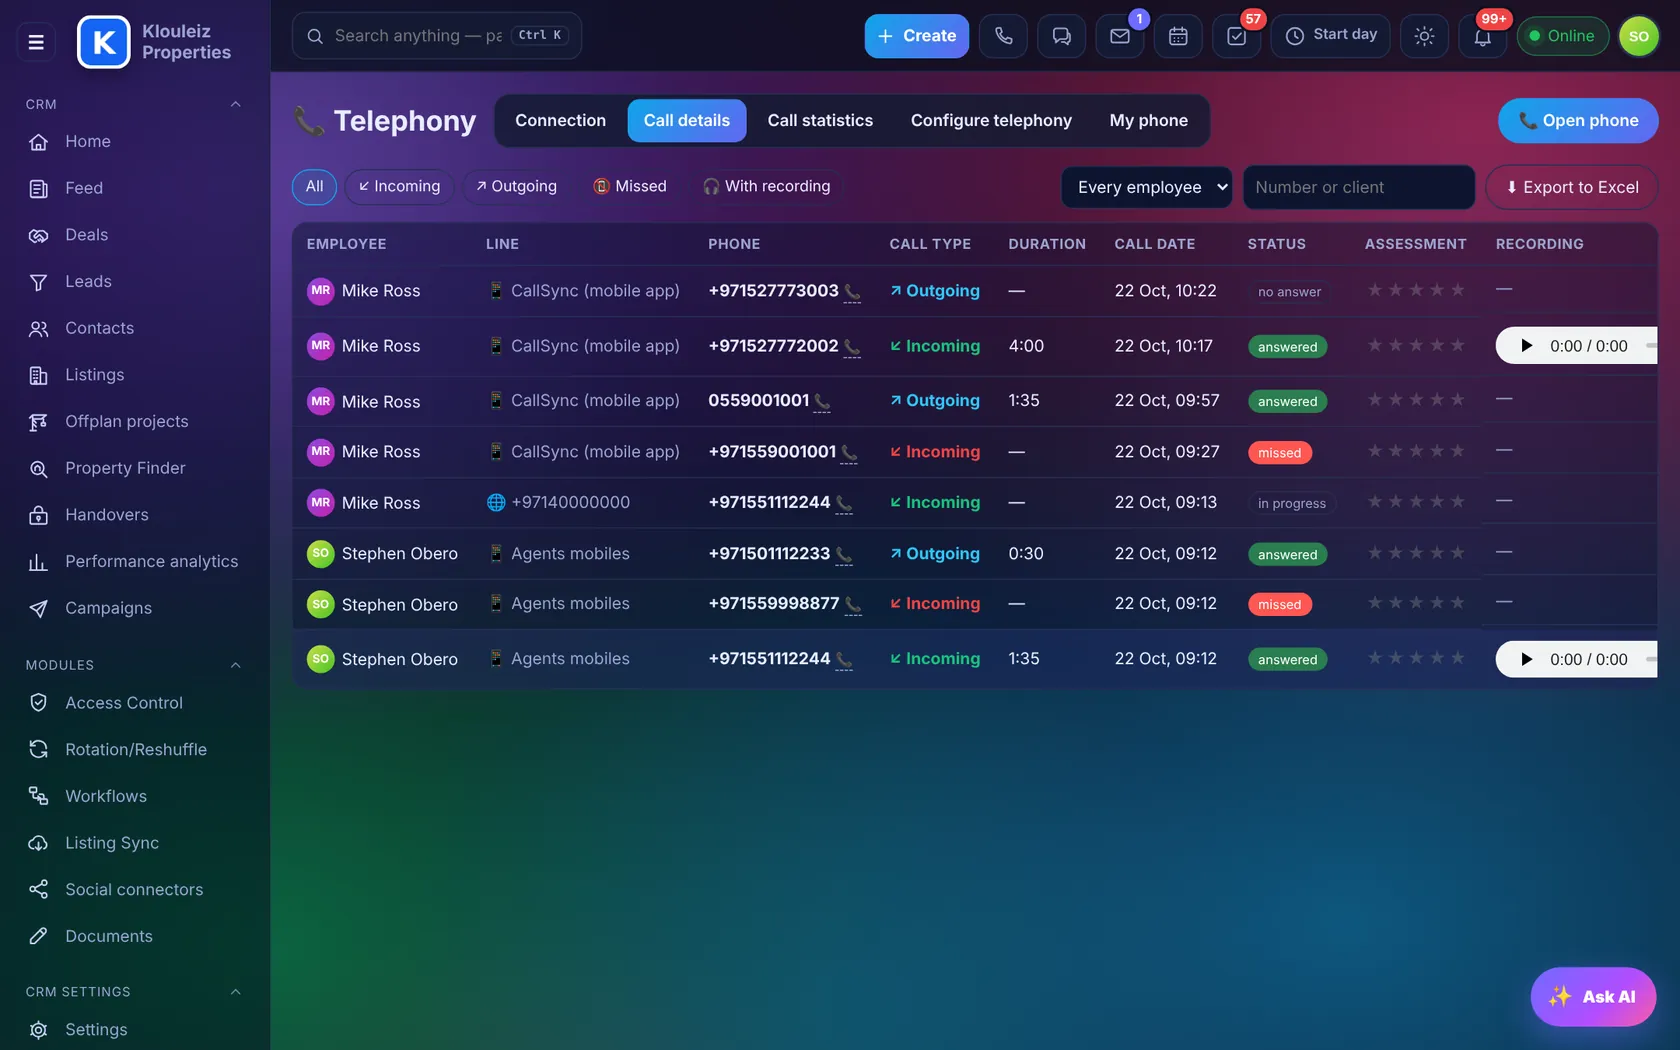
Task: Open the tasks icon with badge 57
Action: pyautogui.click(x=1236, y=36)
